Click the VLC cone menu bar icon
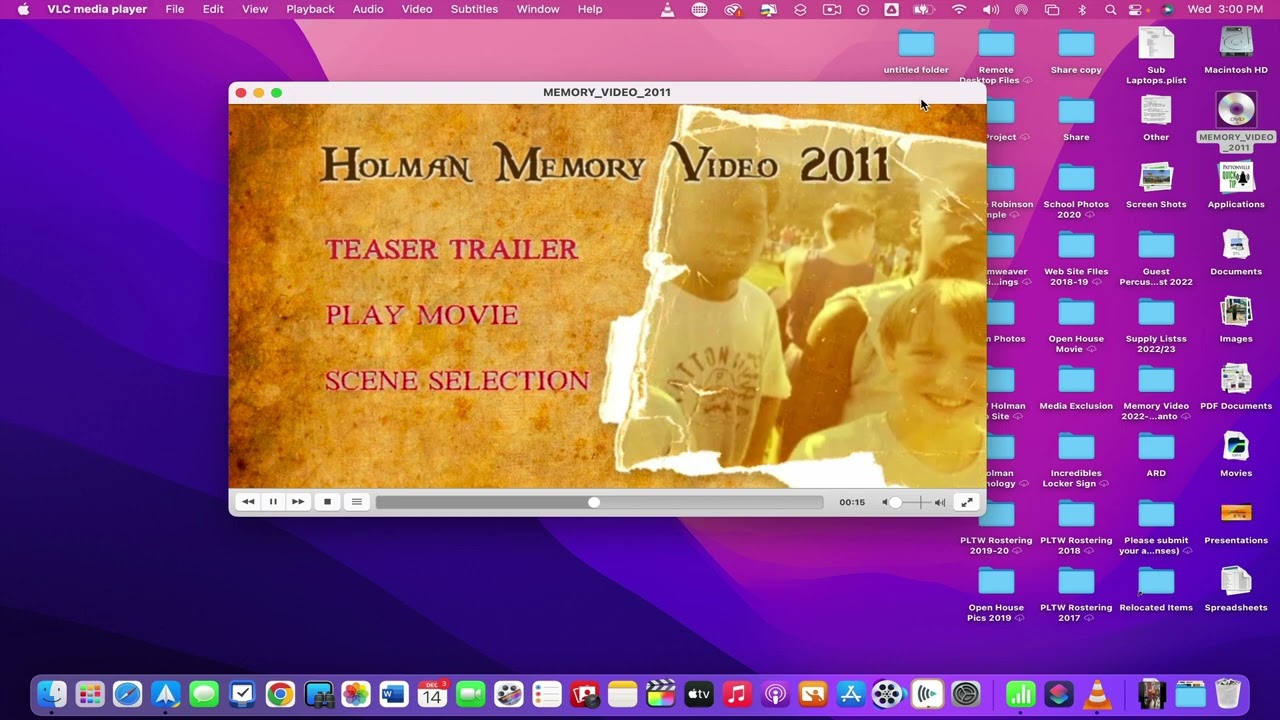Viewport: 1280px width, 720px height. 668,9
